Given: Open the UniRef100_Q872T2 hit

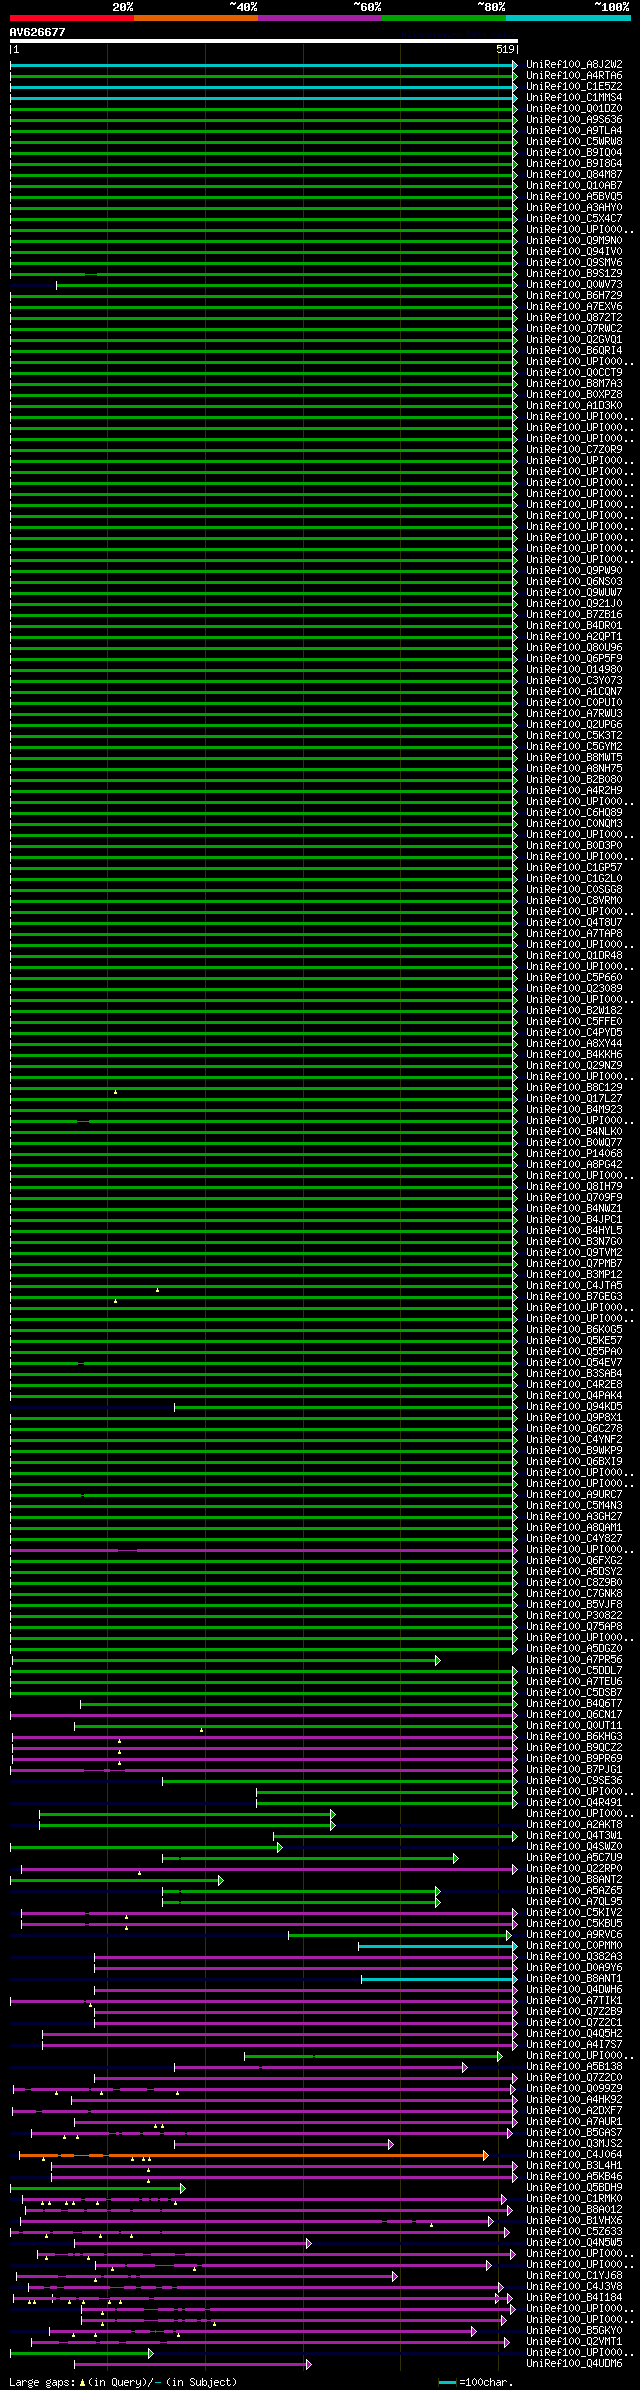Looking at the screenshot, I should (x=574, y=318).
